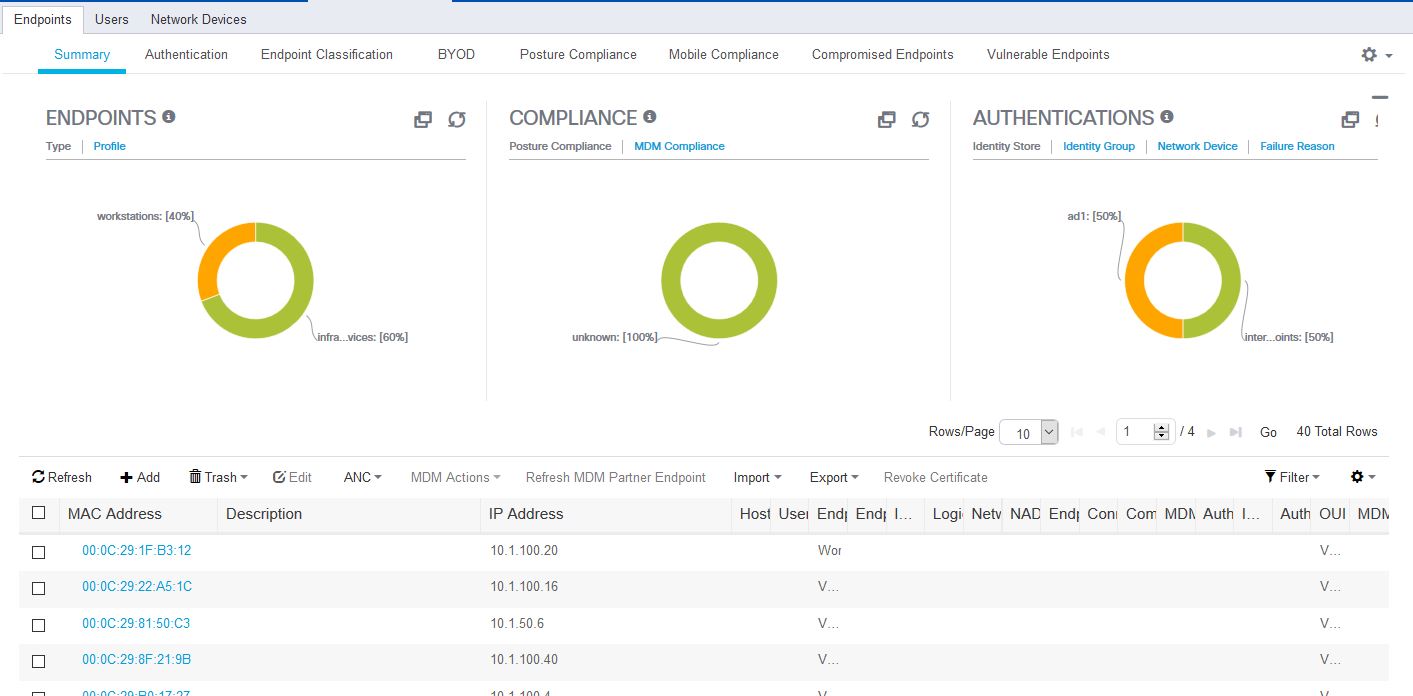The width and height of the screenshot is (1413, 696).
Task: Open the BYOD sub-tab
Action: [456, 54]
